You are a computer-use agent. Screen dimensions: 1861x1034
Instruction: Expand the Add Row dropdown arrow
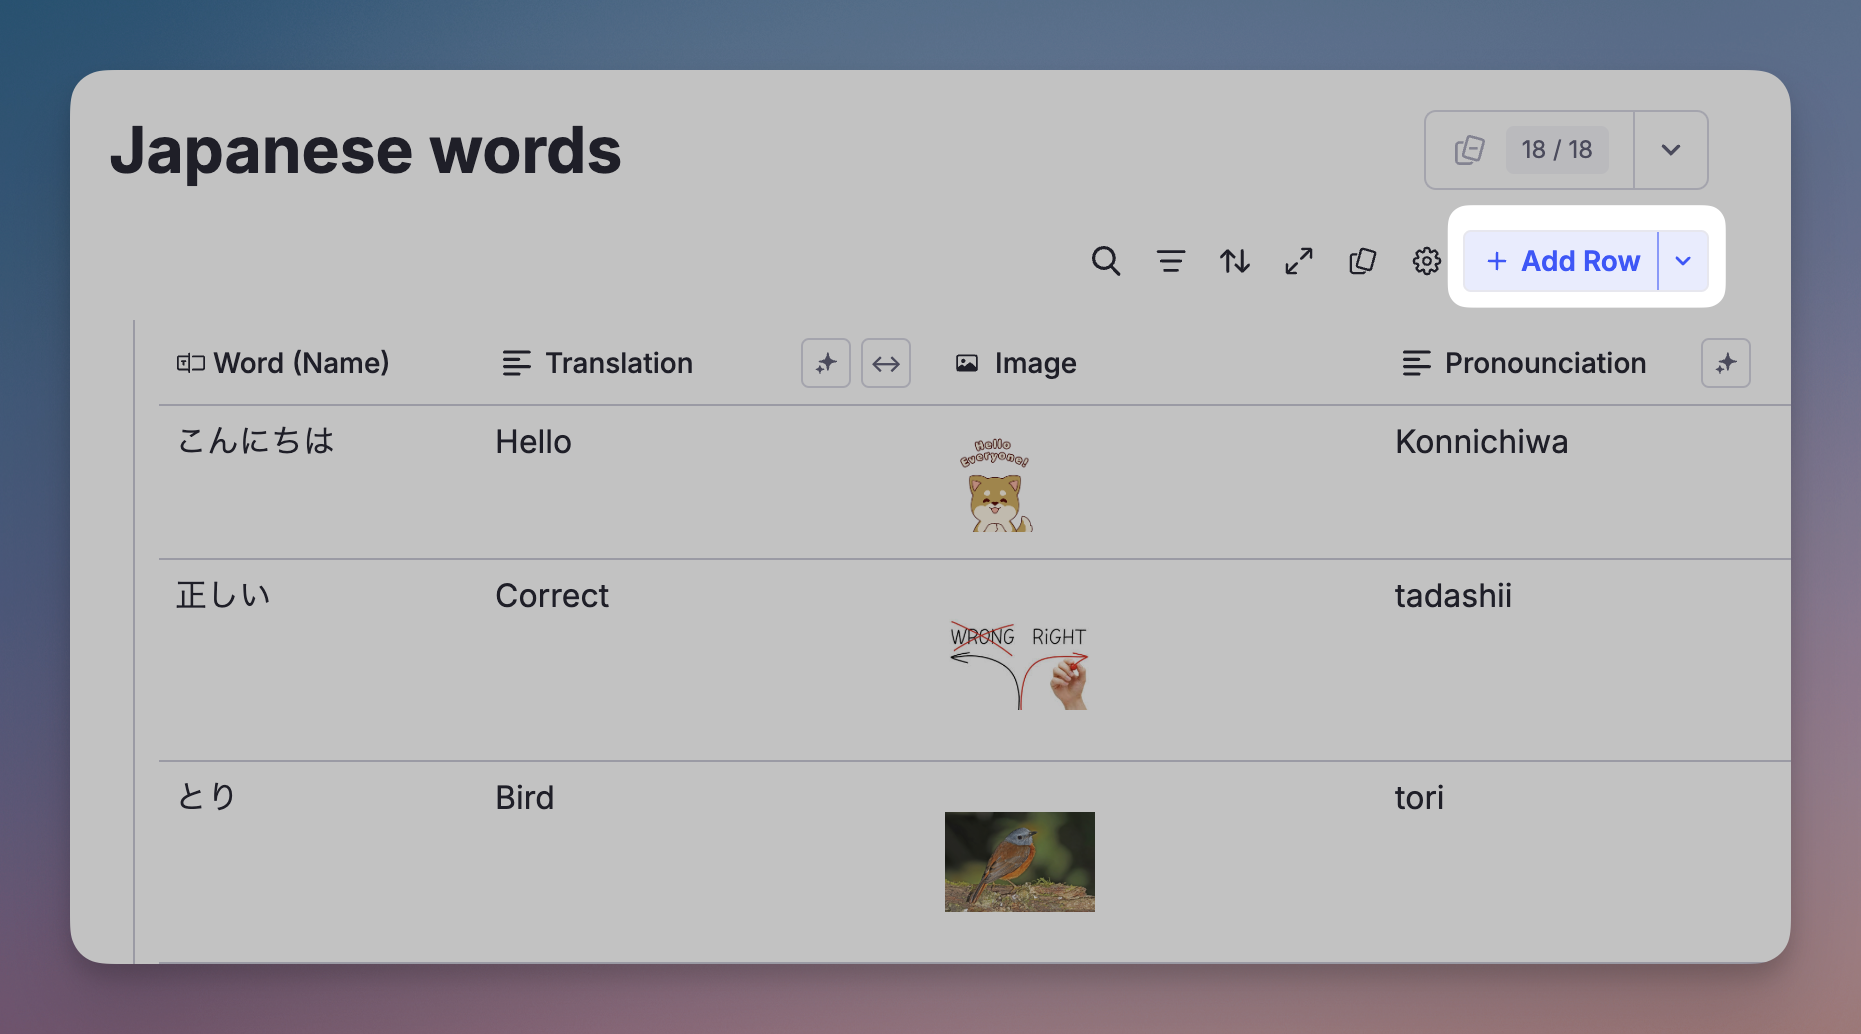1683,261
